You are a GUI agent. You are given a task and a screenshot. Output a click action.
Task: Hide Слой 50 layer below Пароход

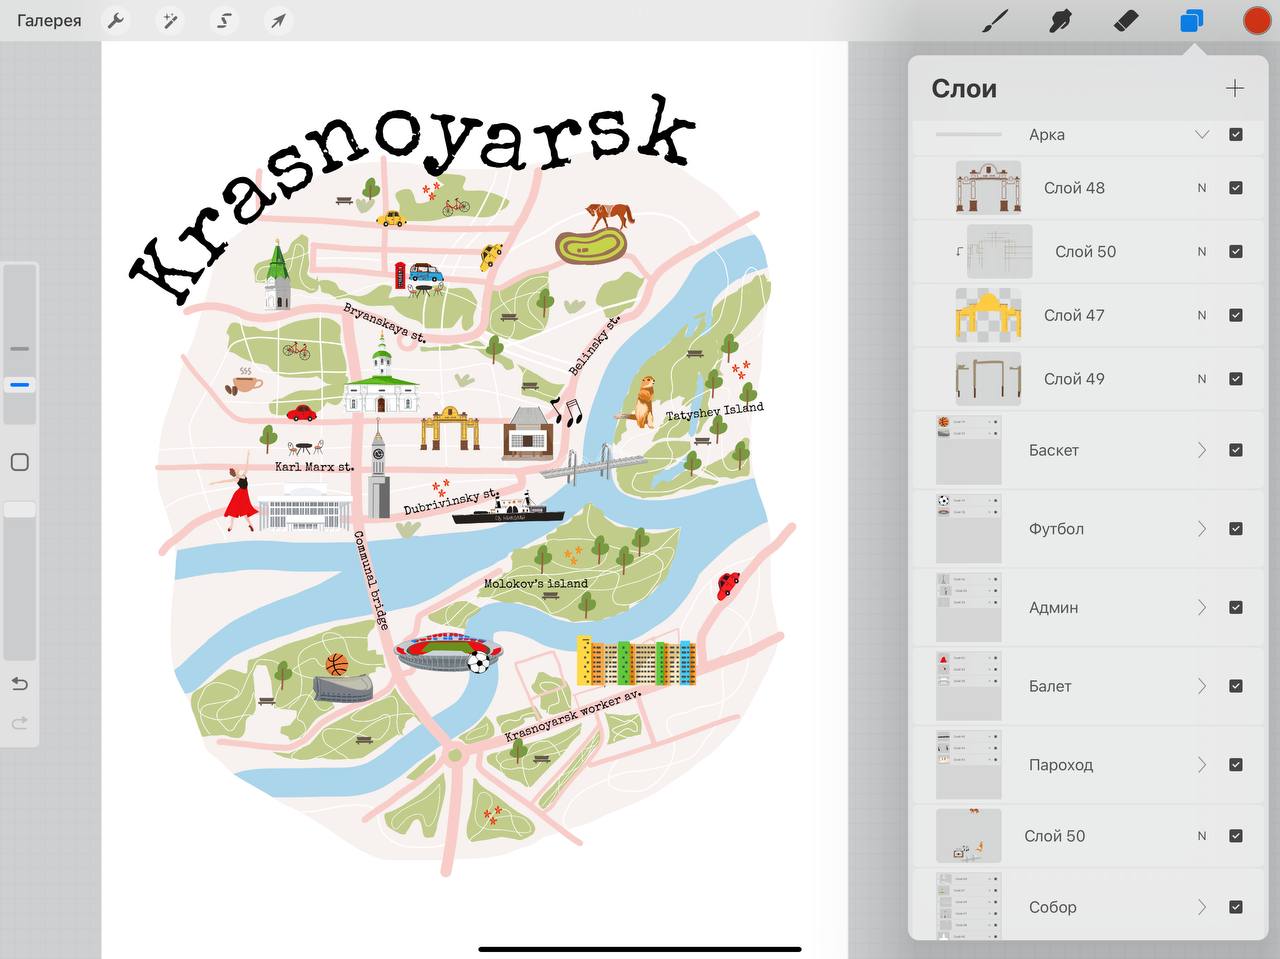tap(1236, 836)
